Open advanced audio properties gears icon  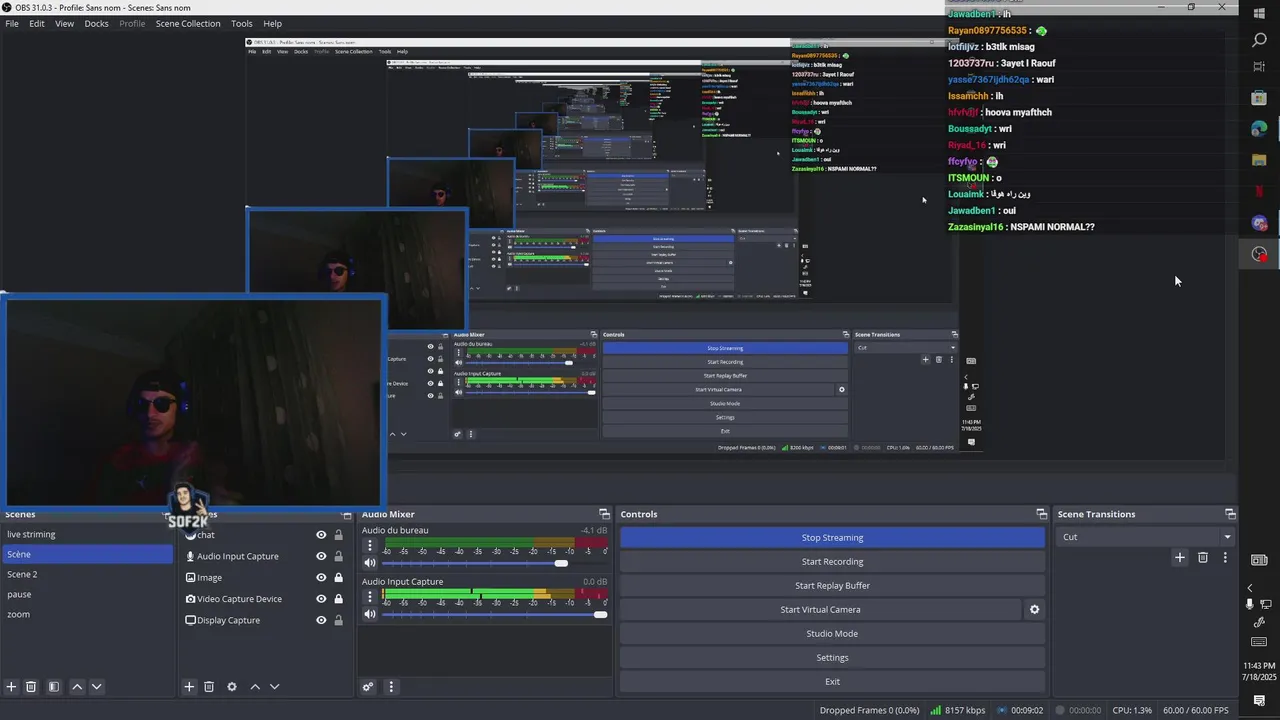coord(368,687)
